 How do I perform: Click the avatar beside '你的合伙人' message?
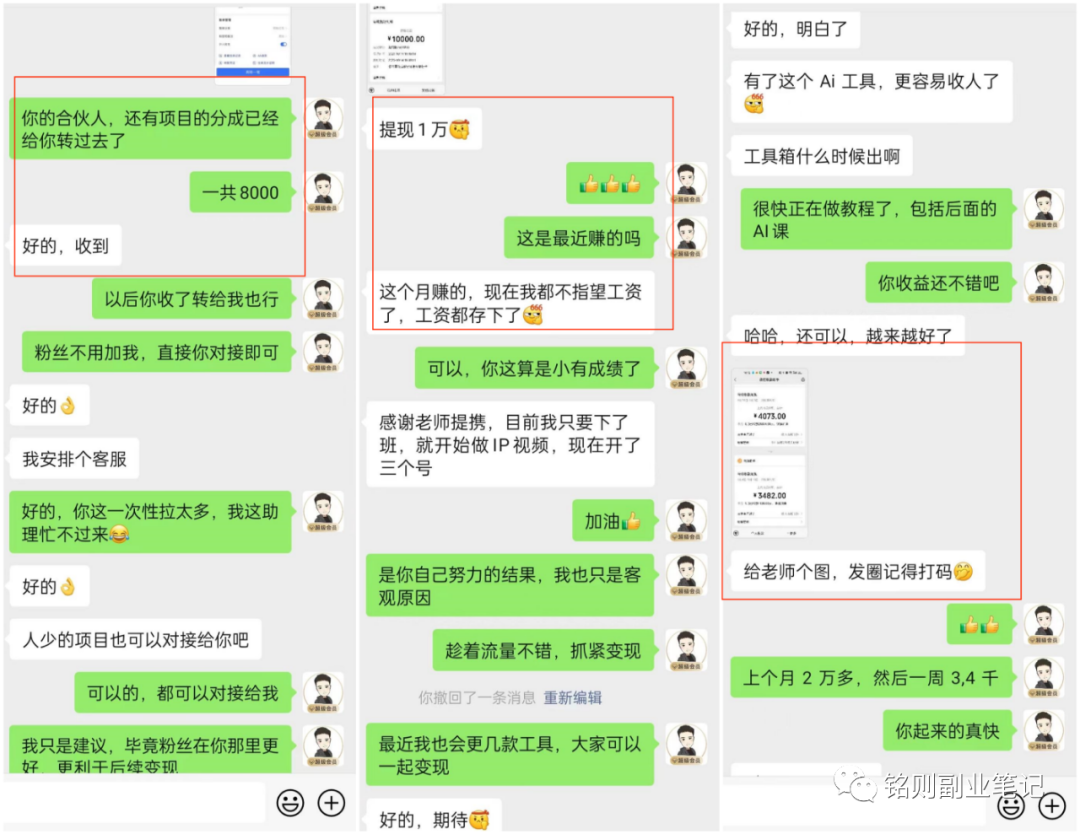pos(323,119)
